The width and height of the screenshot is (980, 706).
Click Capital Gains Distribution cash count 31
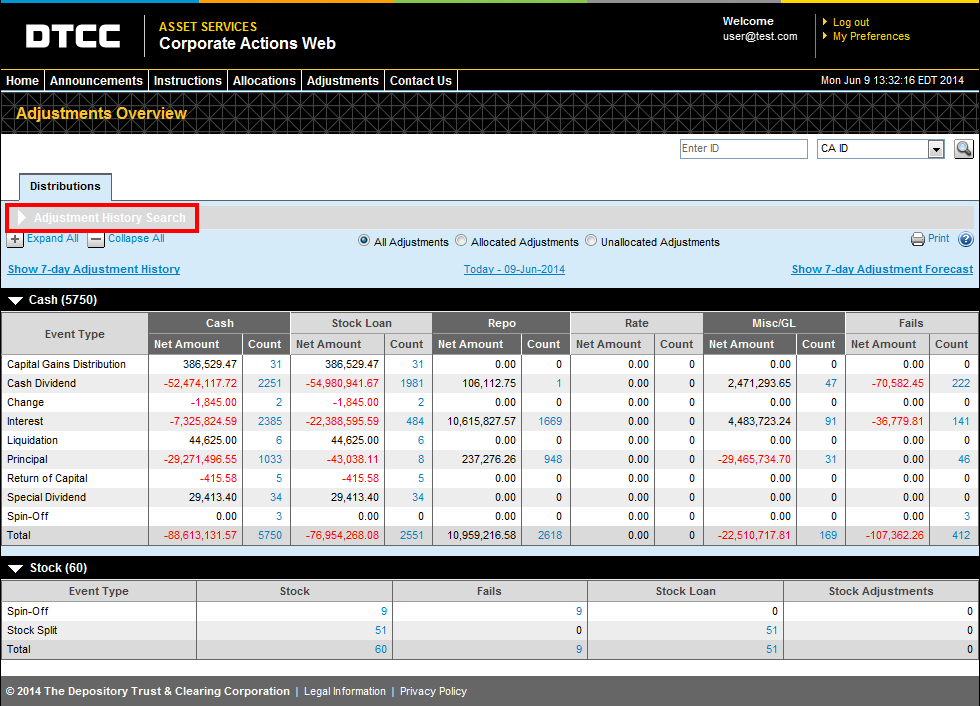click(x=276, y=365)
